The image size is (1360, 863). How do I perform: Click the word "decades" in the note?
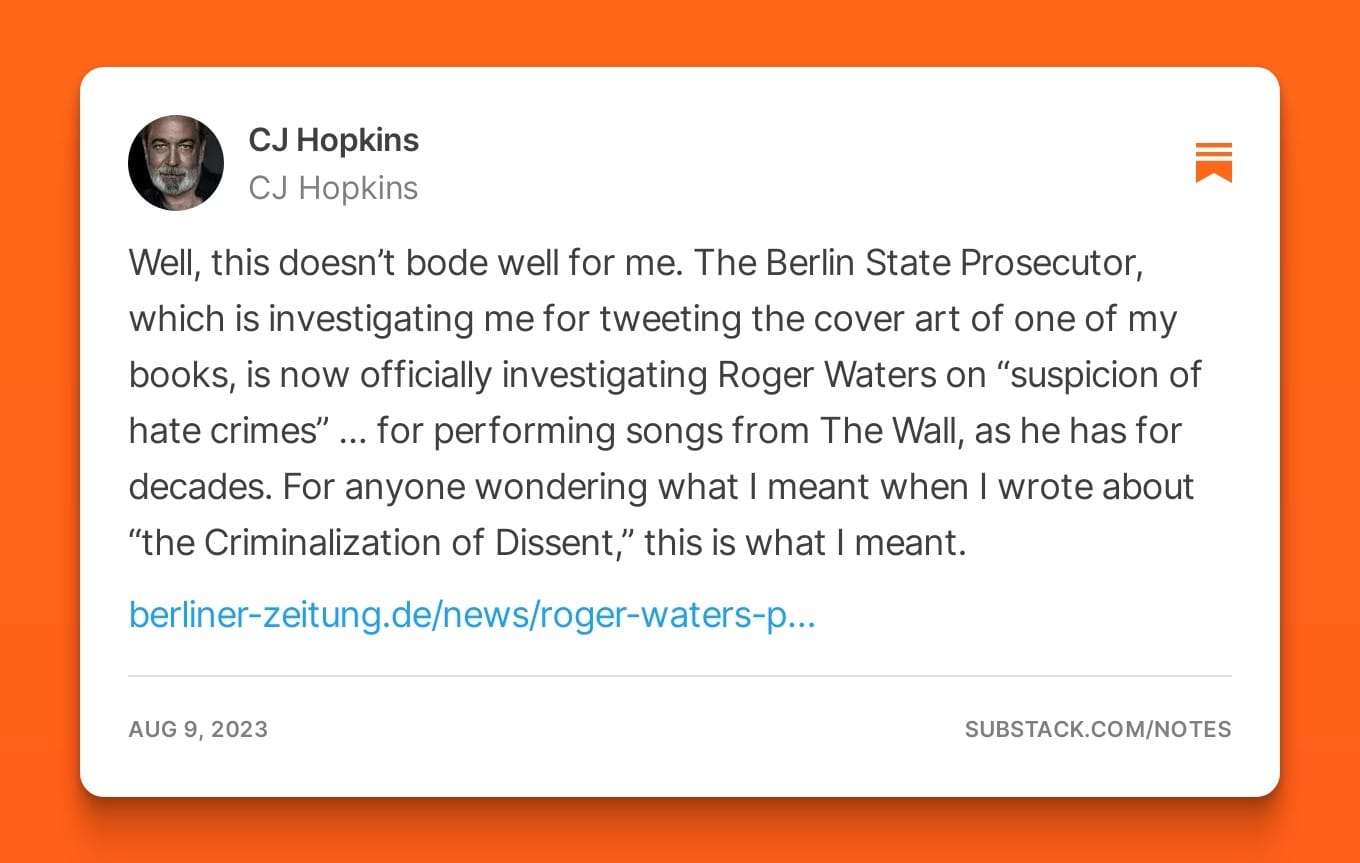tap(200, 487)
